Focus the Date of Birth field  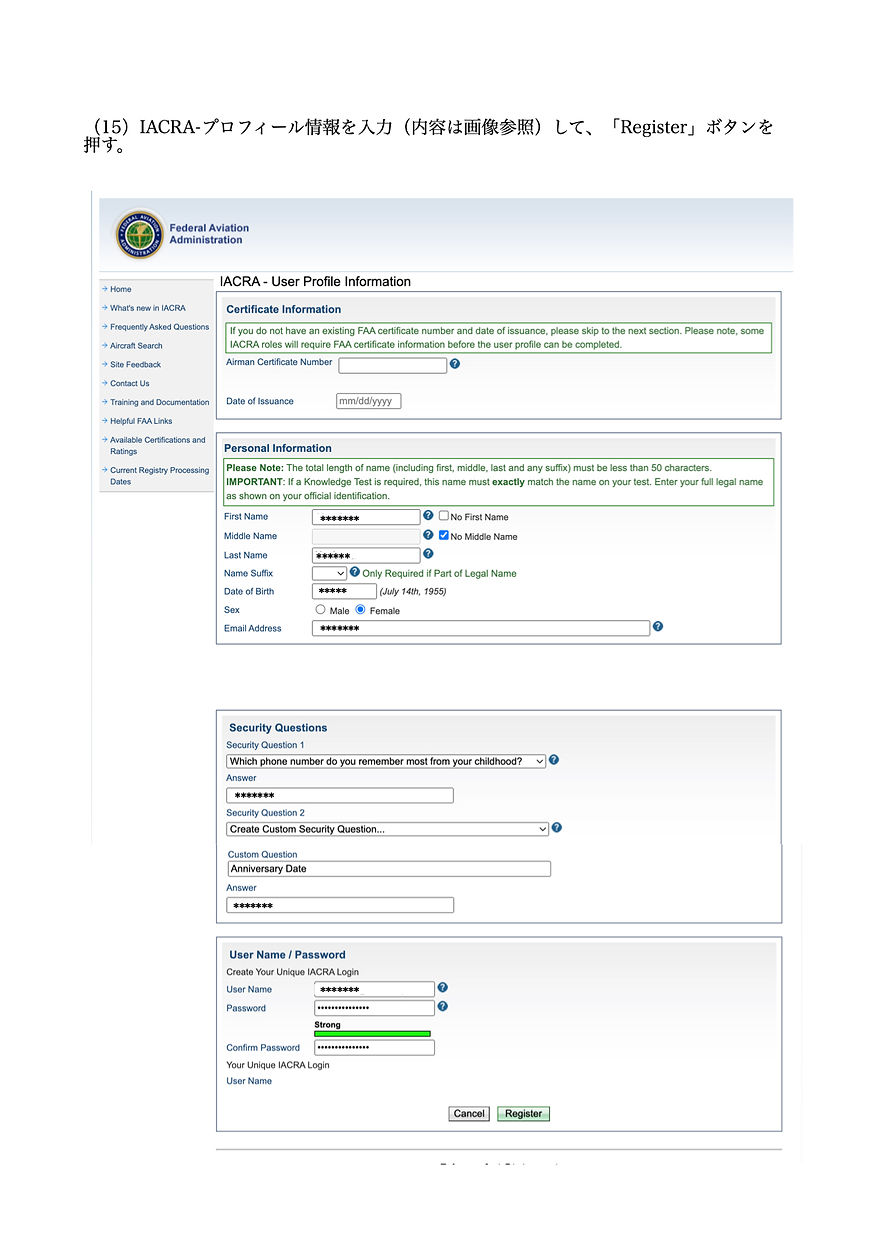(344, 591)
